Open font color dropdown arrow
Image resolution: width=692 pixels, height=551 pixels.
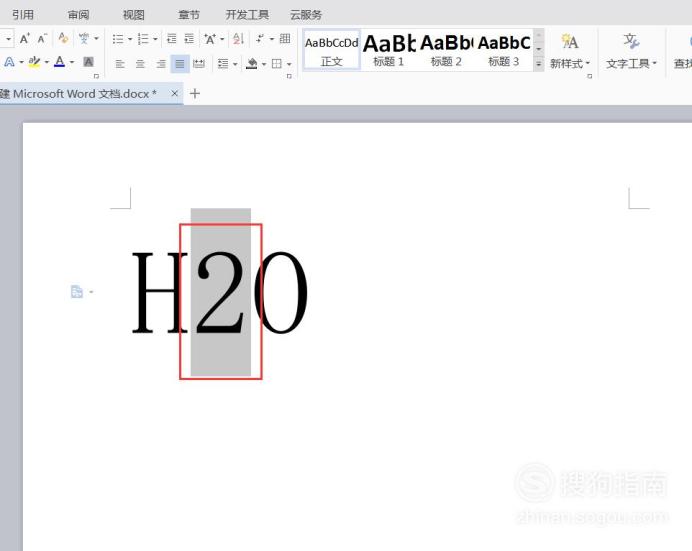(x=72, y=62)
